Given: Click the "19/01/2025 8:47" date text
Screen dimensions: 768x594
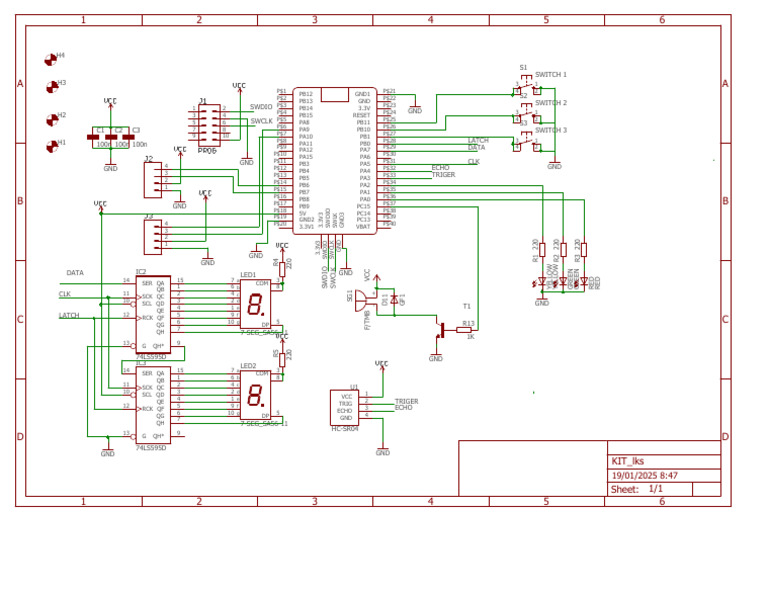Looking at the screenshot, I should click(645, 475).
